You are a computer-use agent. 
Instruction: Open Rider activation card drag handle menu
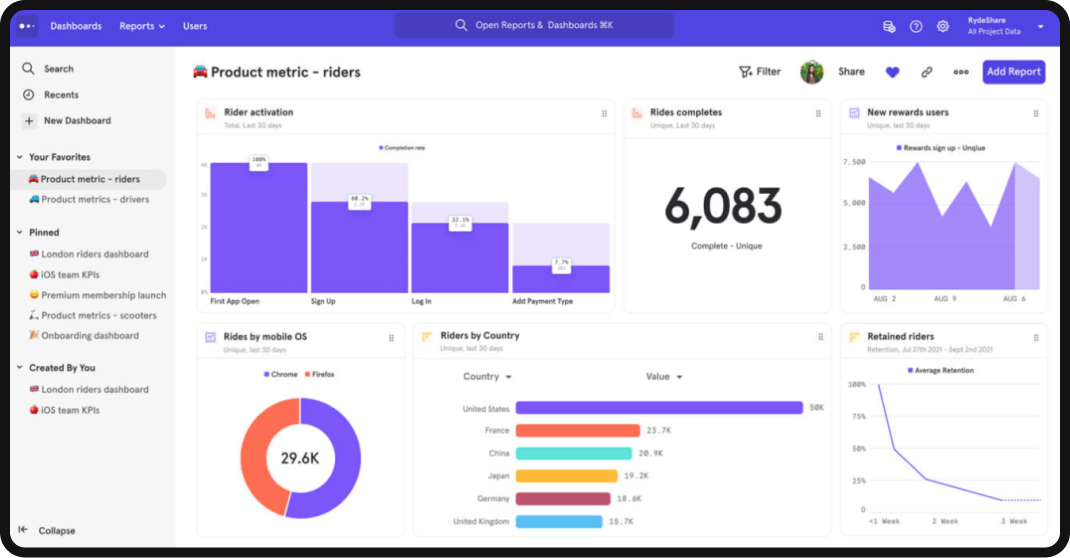point(604,114)
